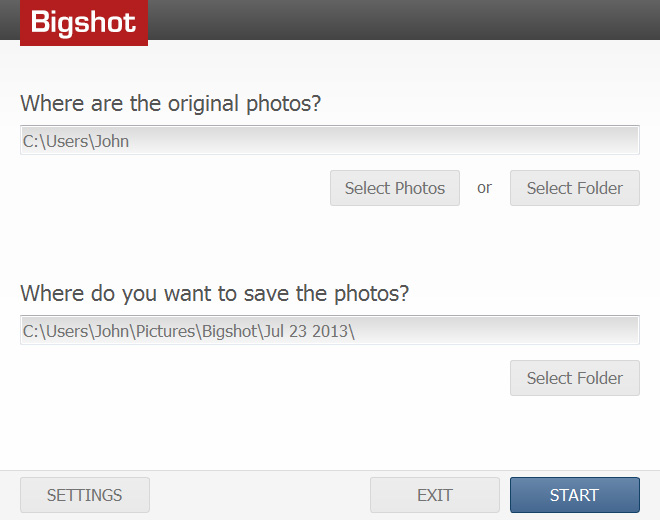This screenshot has height=520, width=660.
Task: Click the 'Where are the original photos?' heading
Action: [171, 104]
